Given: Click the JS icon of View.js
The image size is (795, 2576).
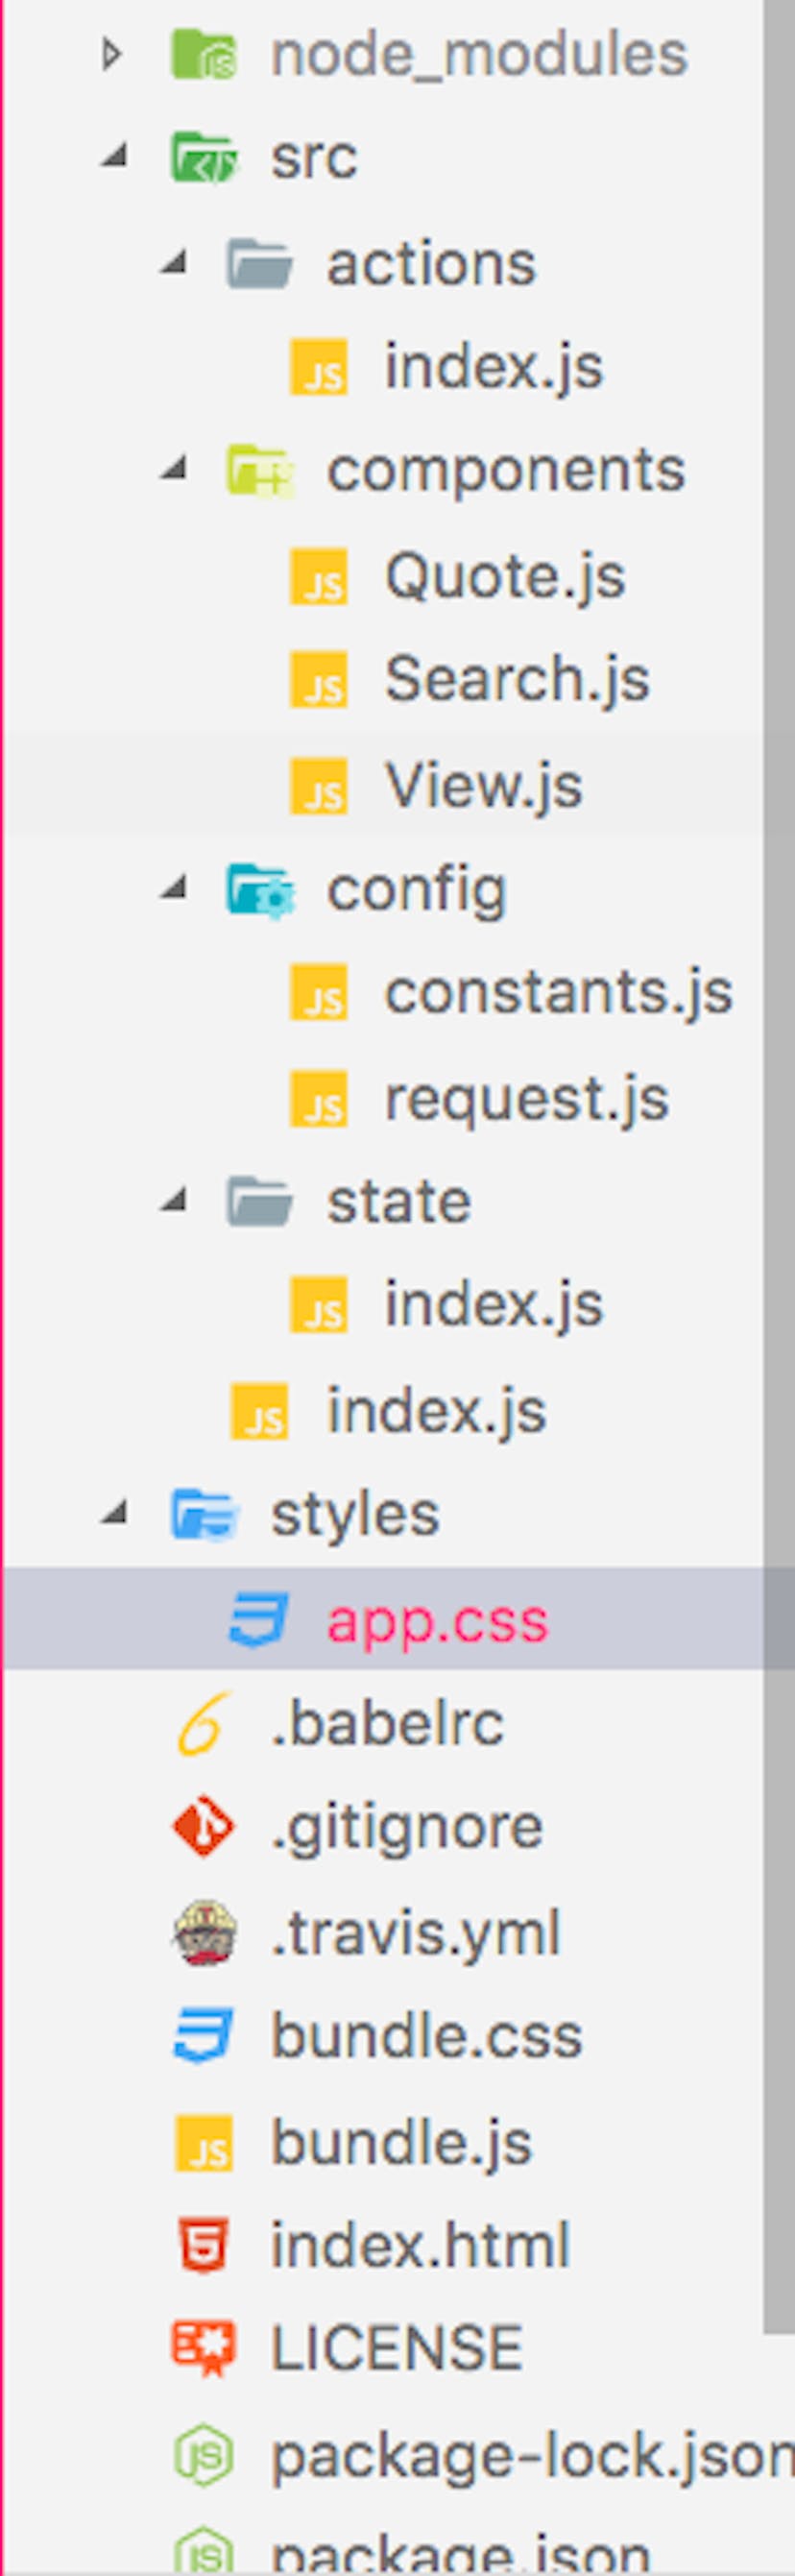Looking at the screenshot, I should coord(318,785).
